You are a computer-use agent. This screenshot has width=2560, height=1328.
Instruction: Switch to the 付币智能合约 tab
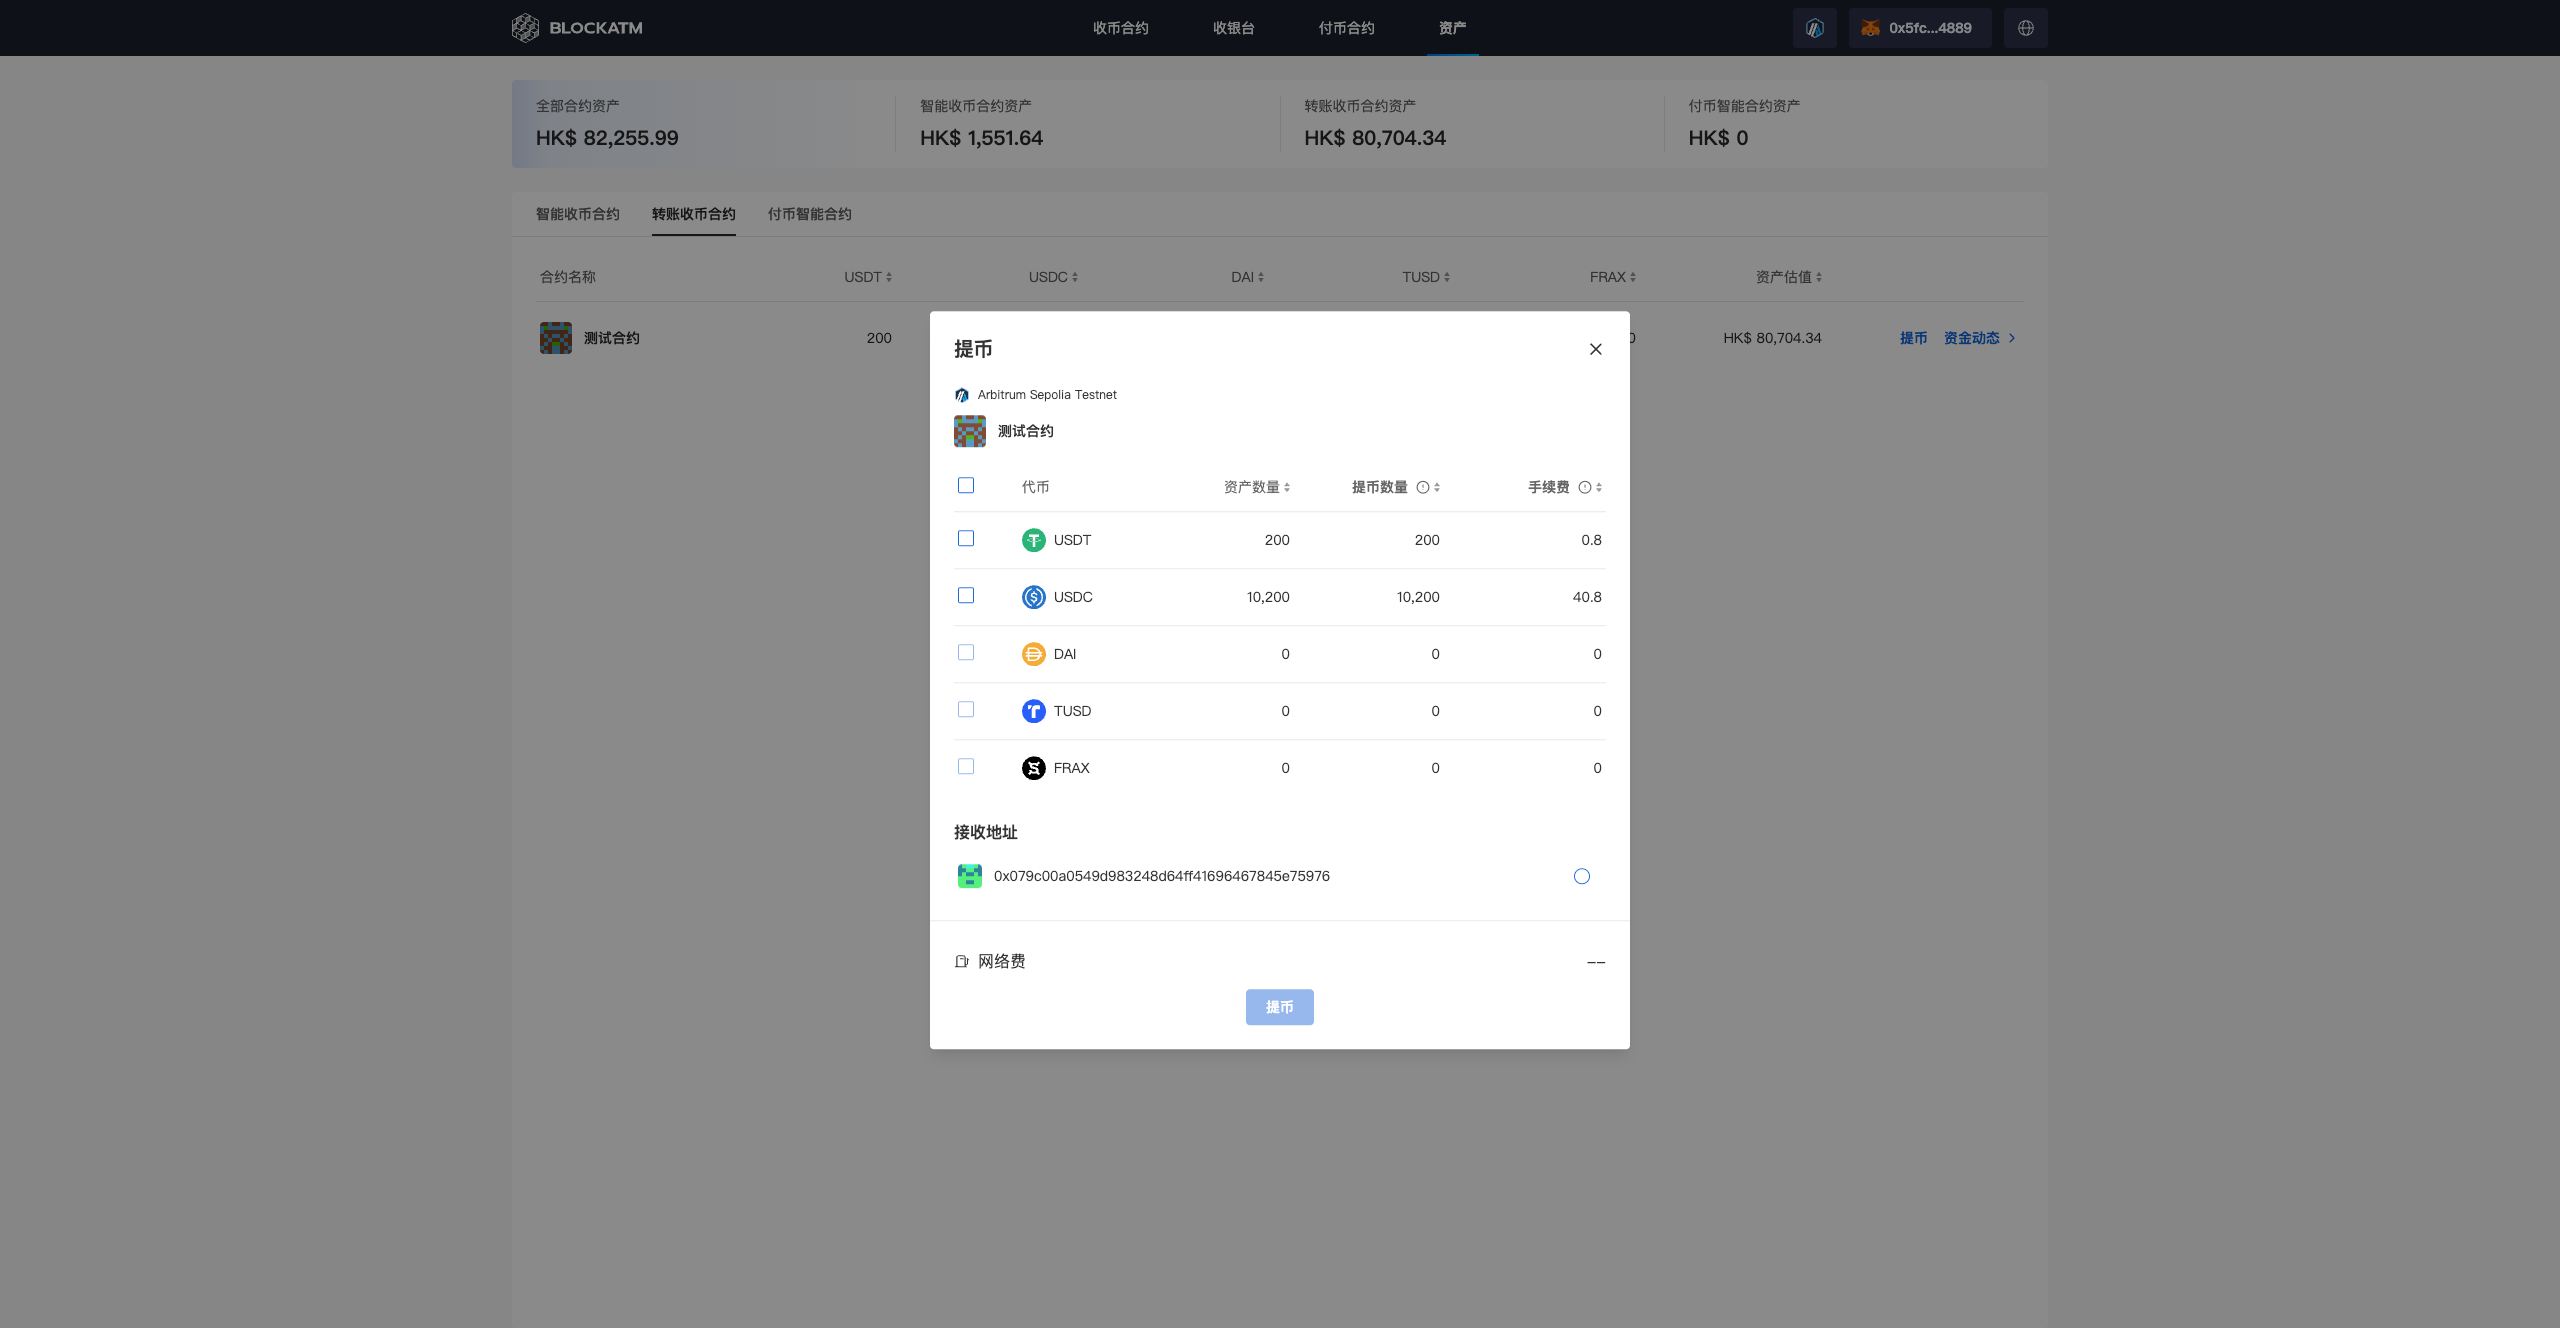(x=809, y=214)
